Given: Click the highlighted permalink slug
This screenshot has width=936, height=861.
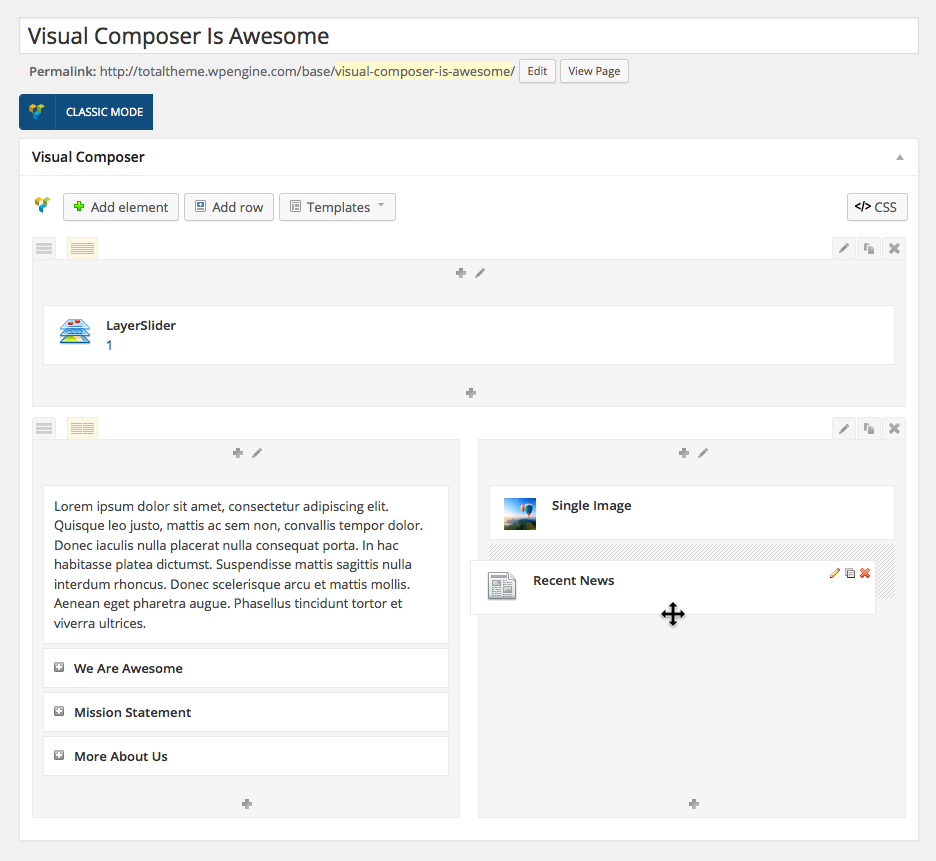Looking at the screenshot, I should 424,71.
